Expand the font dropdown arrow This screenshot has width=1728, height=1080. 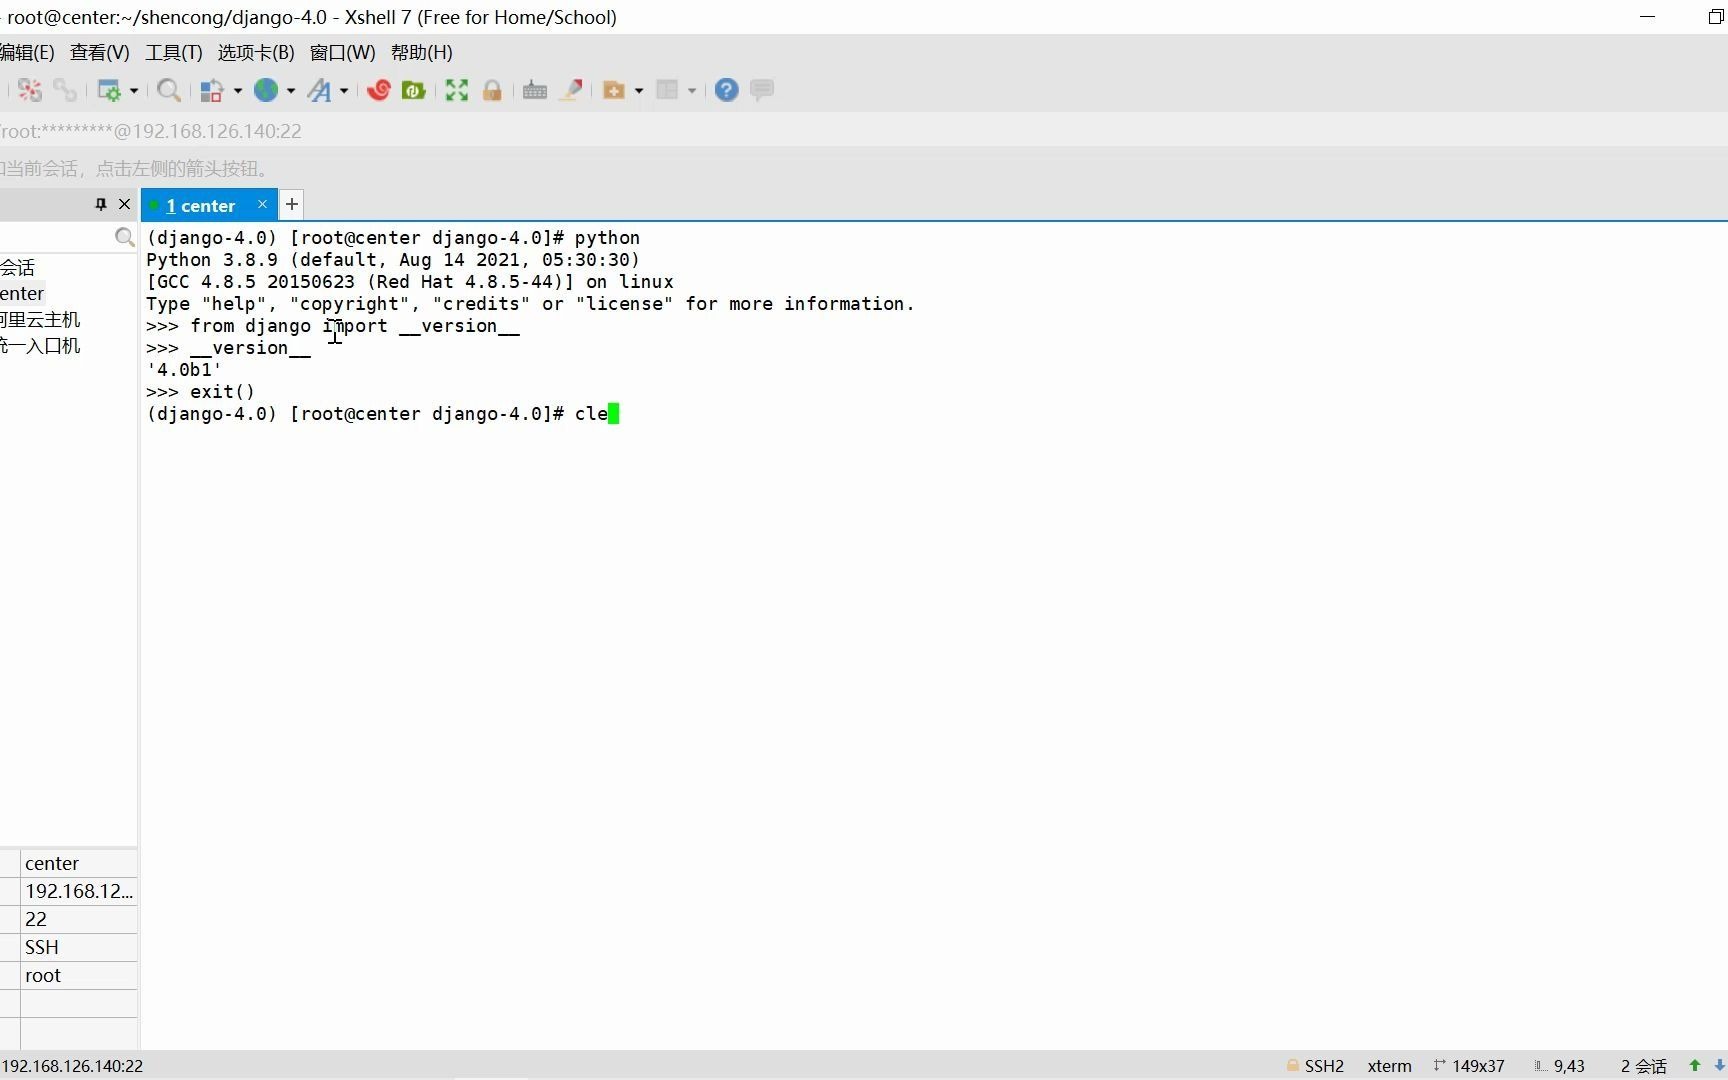click(343, 91)
